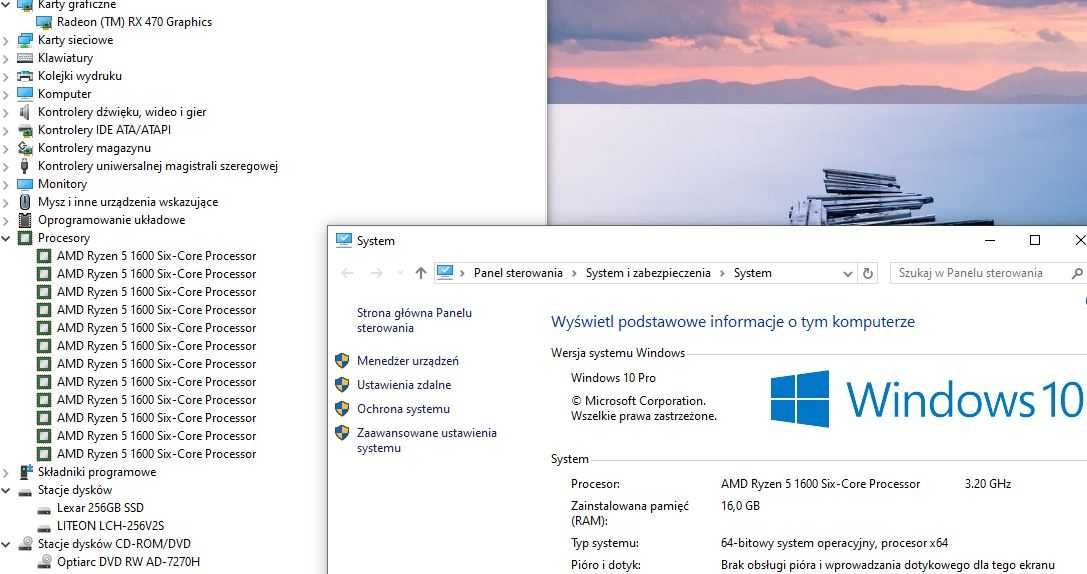Click System i zabezpieczenia in breadcrumb
Viewport: 1087px width, 574px height.
(x=648, y=273)
